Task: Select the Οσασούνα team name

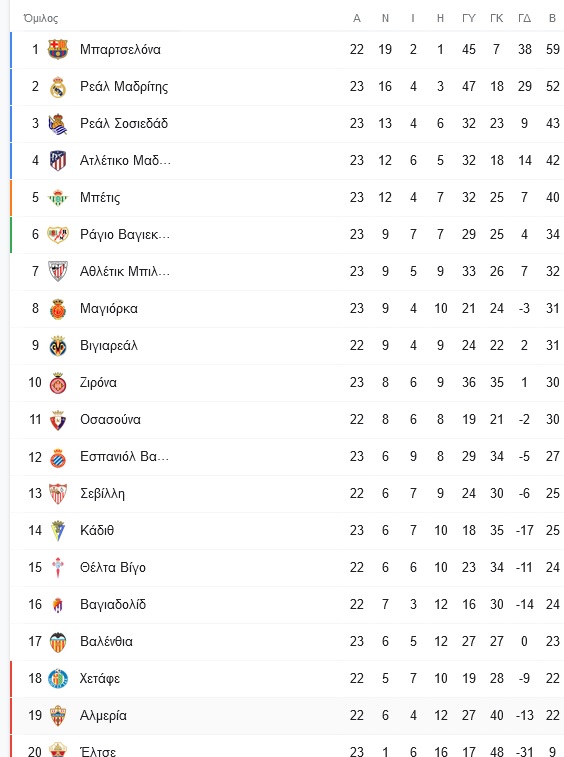Action: (x=110, y=420)
